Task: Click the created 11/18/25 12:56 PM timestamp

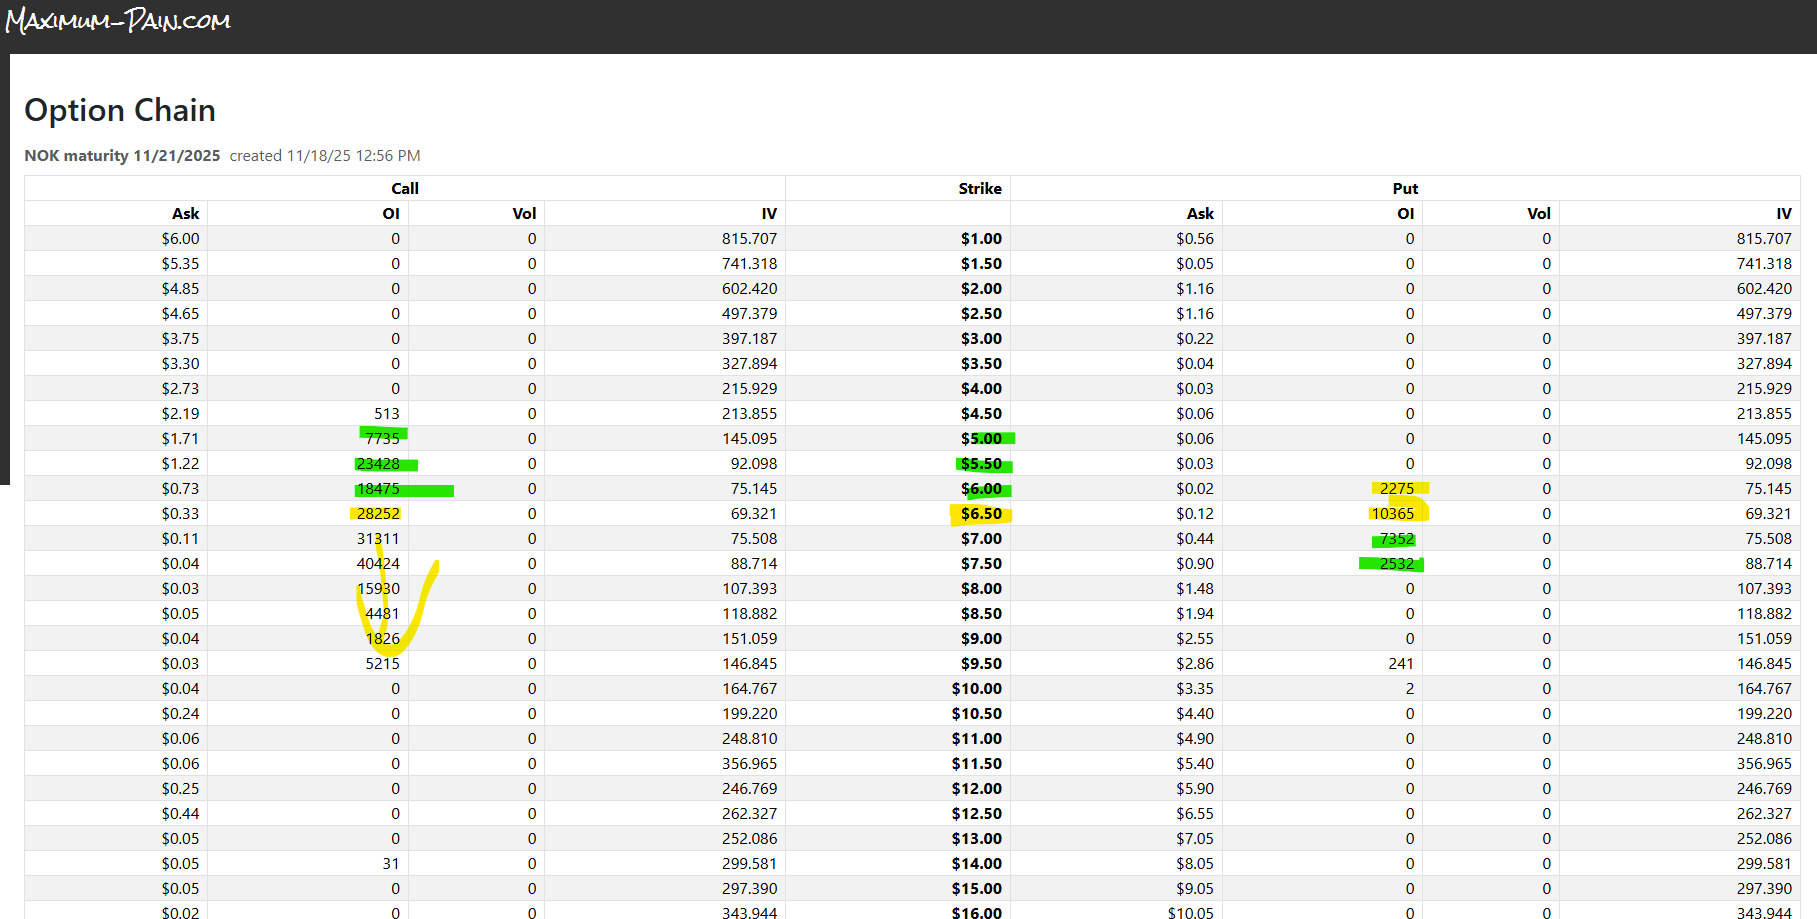Action: coord(325,156)
